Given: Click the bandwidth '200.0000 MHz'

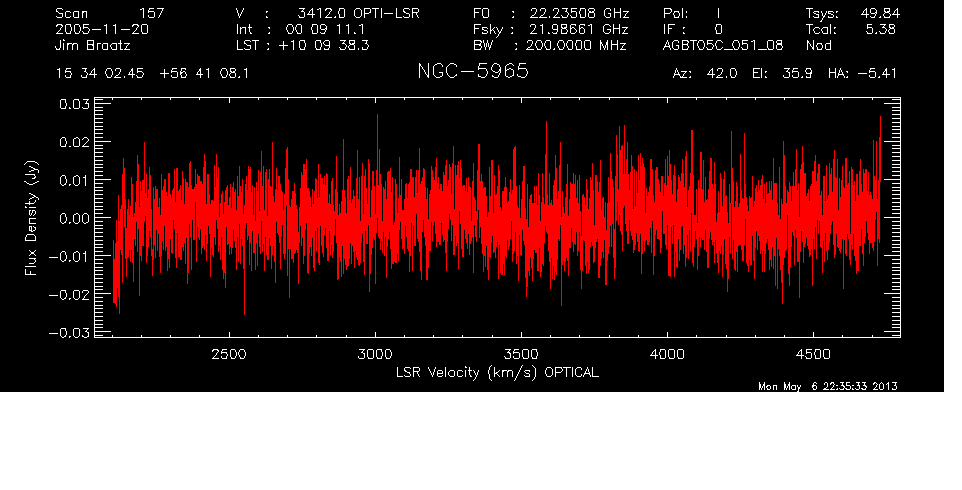Looking at the screenshot, I should tap(576, 46).
